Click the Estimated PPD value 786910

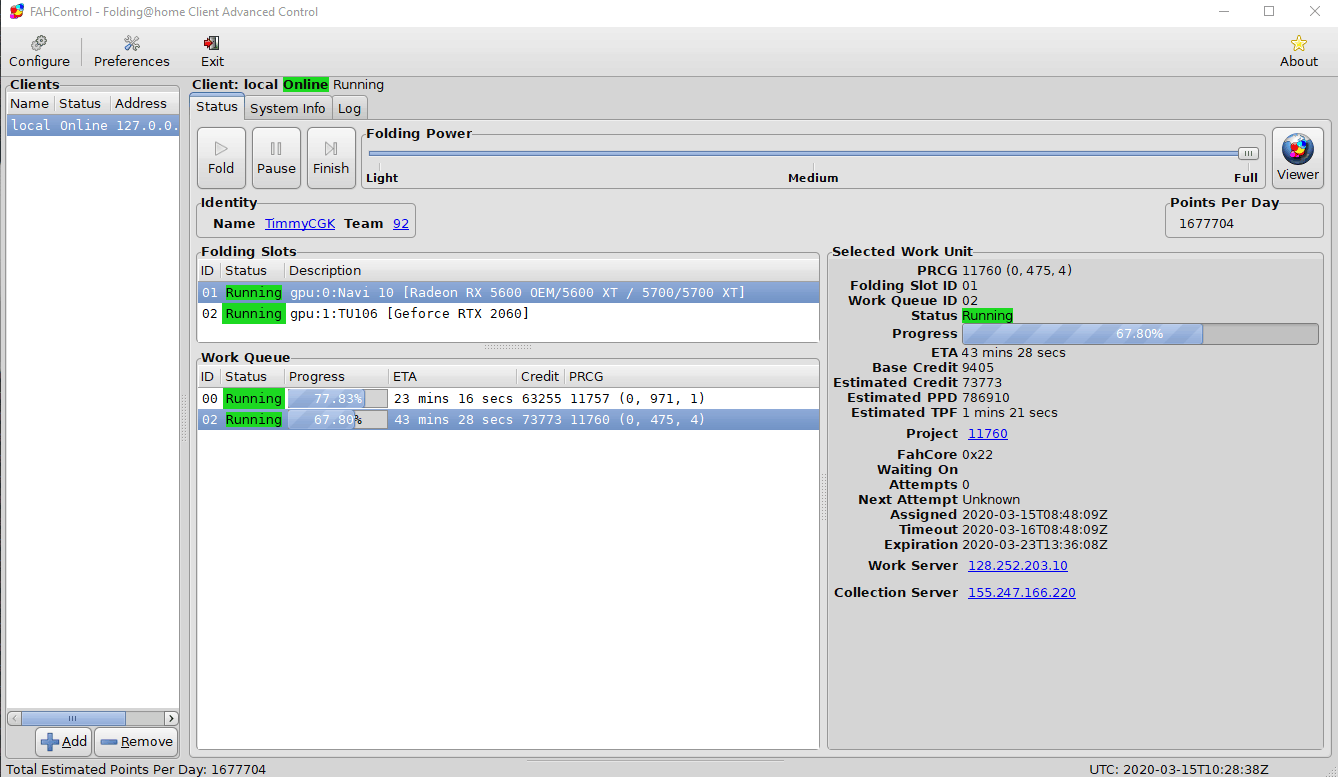click(x=986, y=398)
